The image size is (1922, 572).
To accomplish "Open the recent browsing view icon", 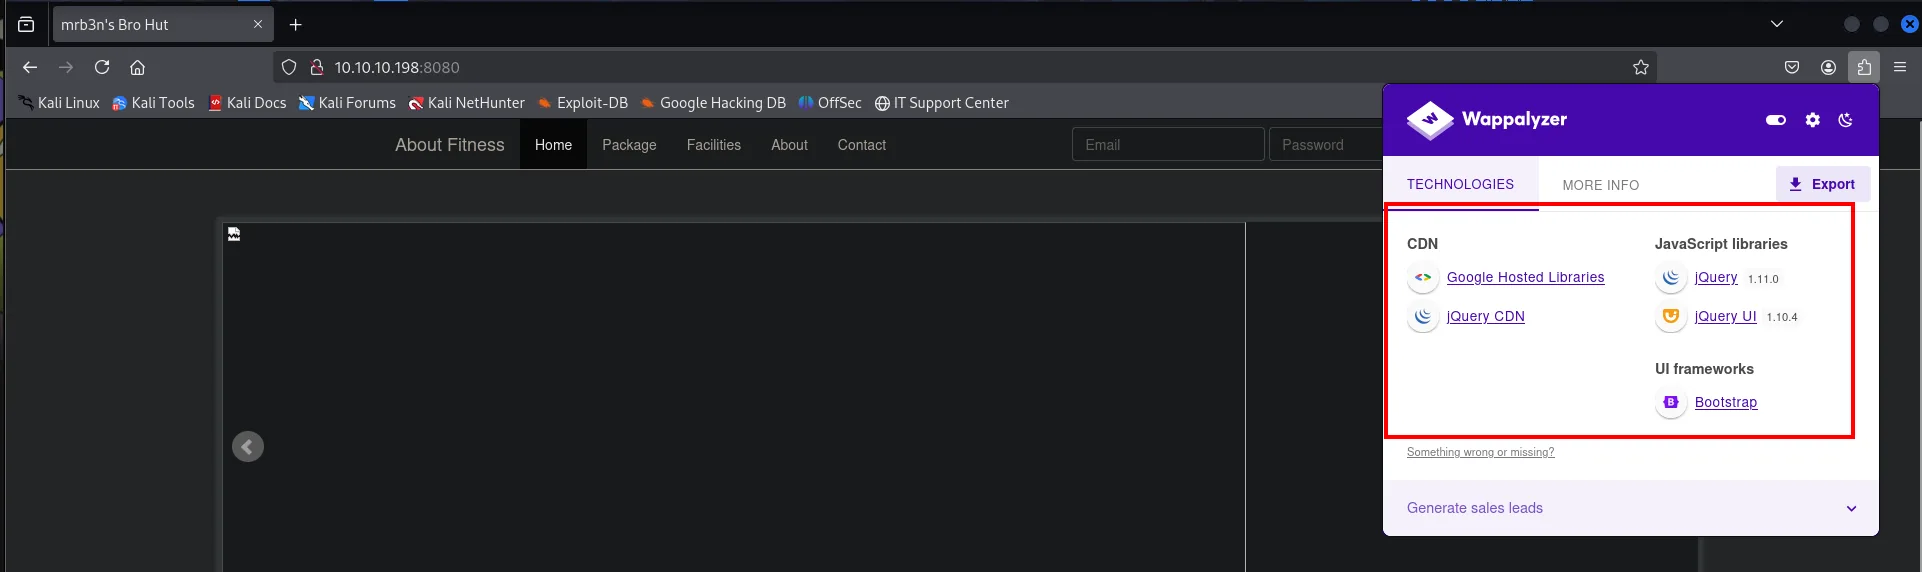I will pos(26,24).
